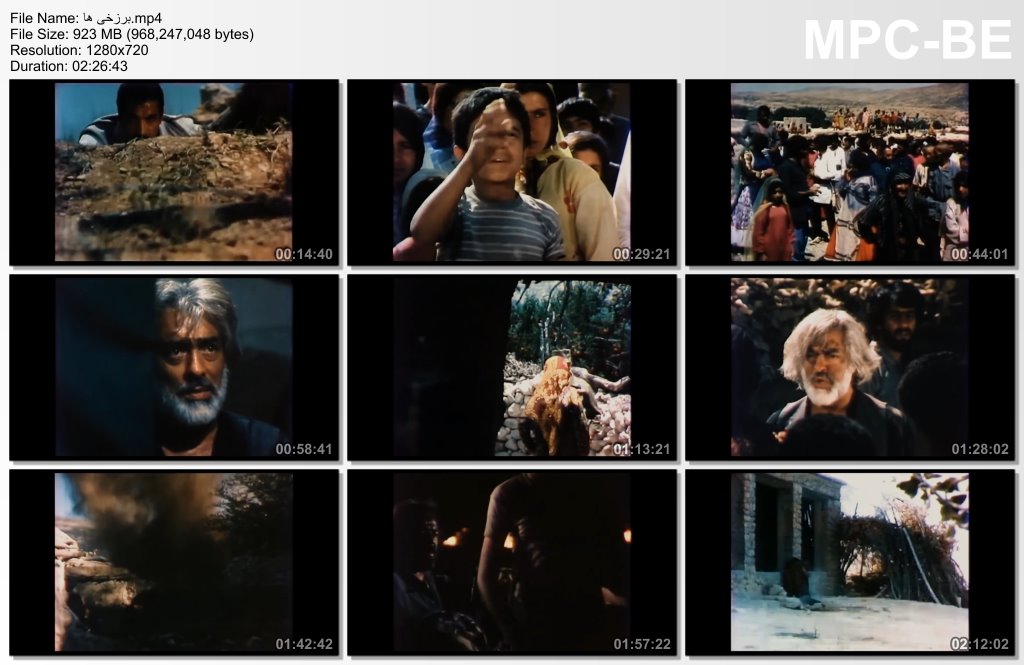Image resolution: width=1024 pixels, height=665 pixels.
Task: Click the 01:57:22 timestamp label
Action: click(x=641, y=644)
